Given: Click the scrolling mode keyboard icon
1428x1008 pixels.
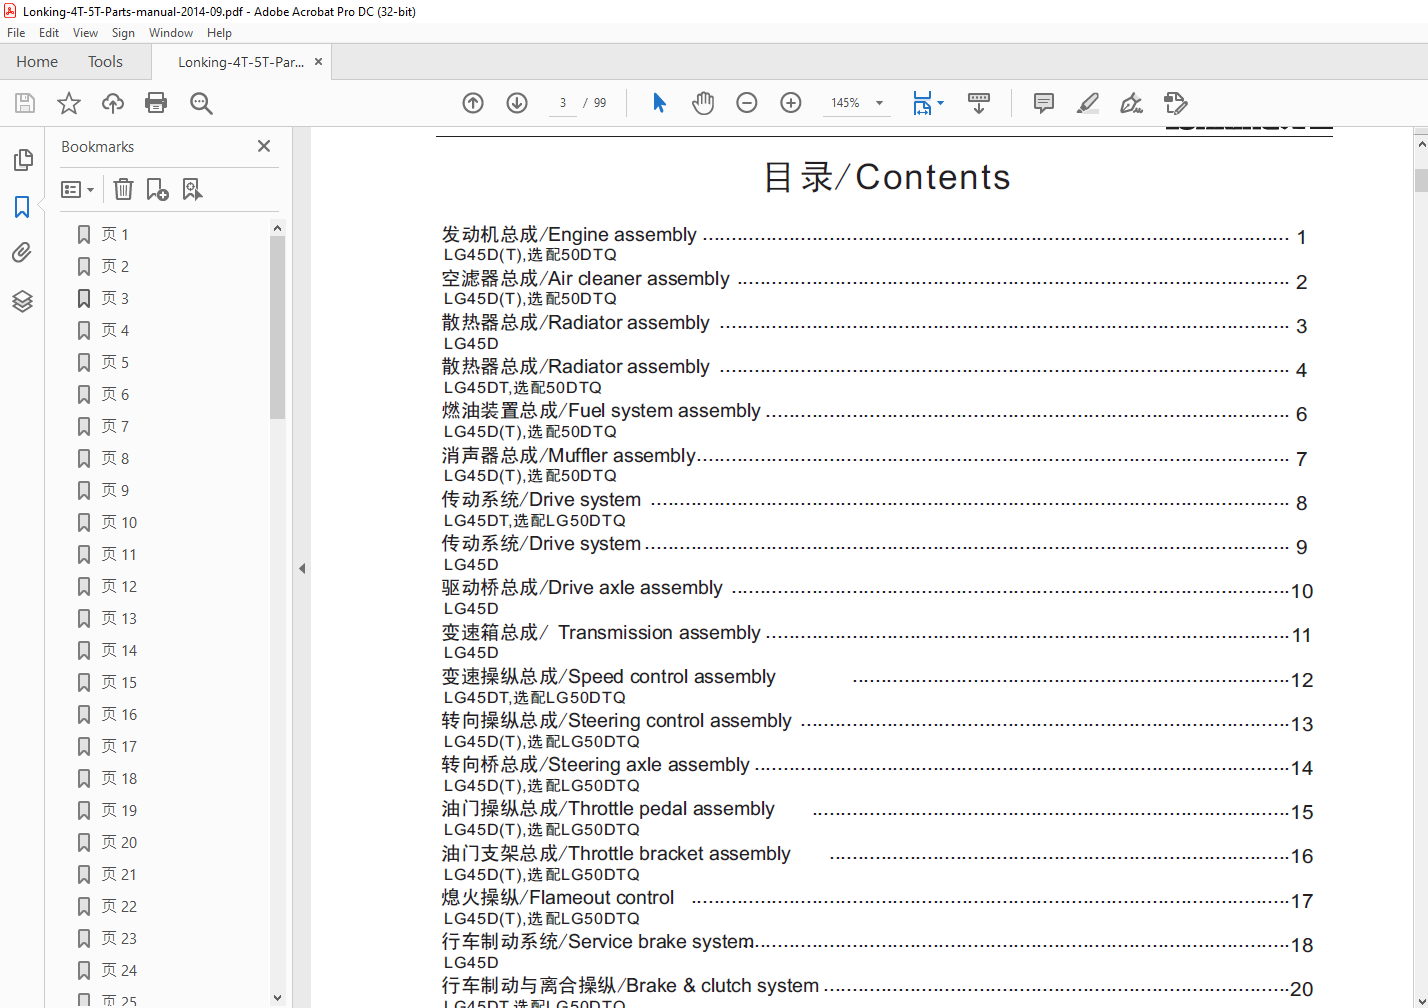Looking at the screenshot, I should pos(979,103).
